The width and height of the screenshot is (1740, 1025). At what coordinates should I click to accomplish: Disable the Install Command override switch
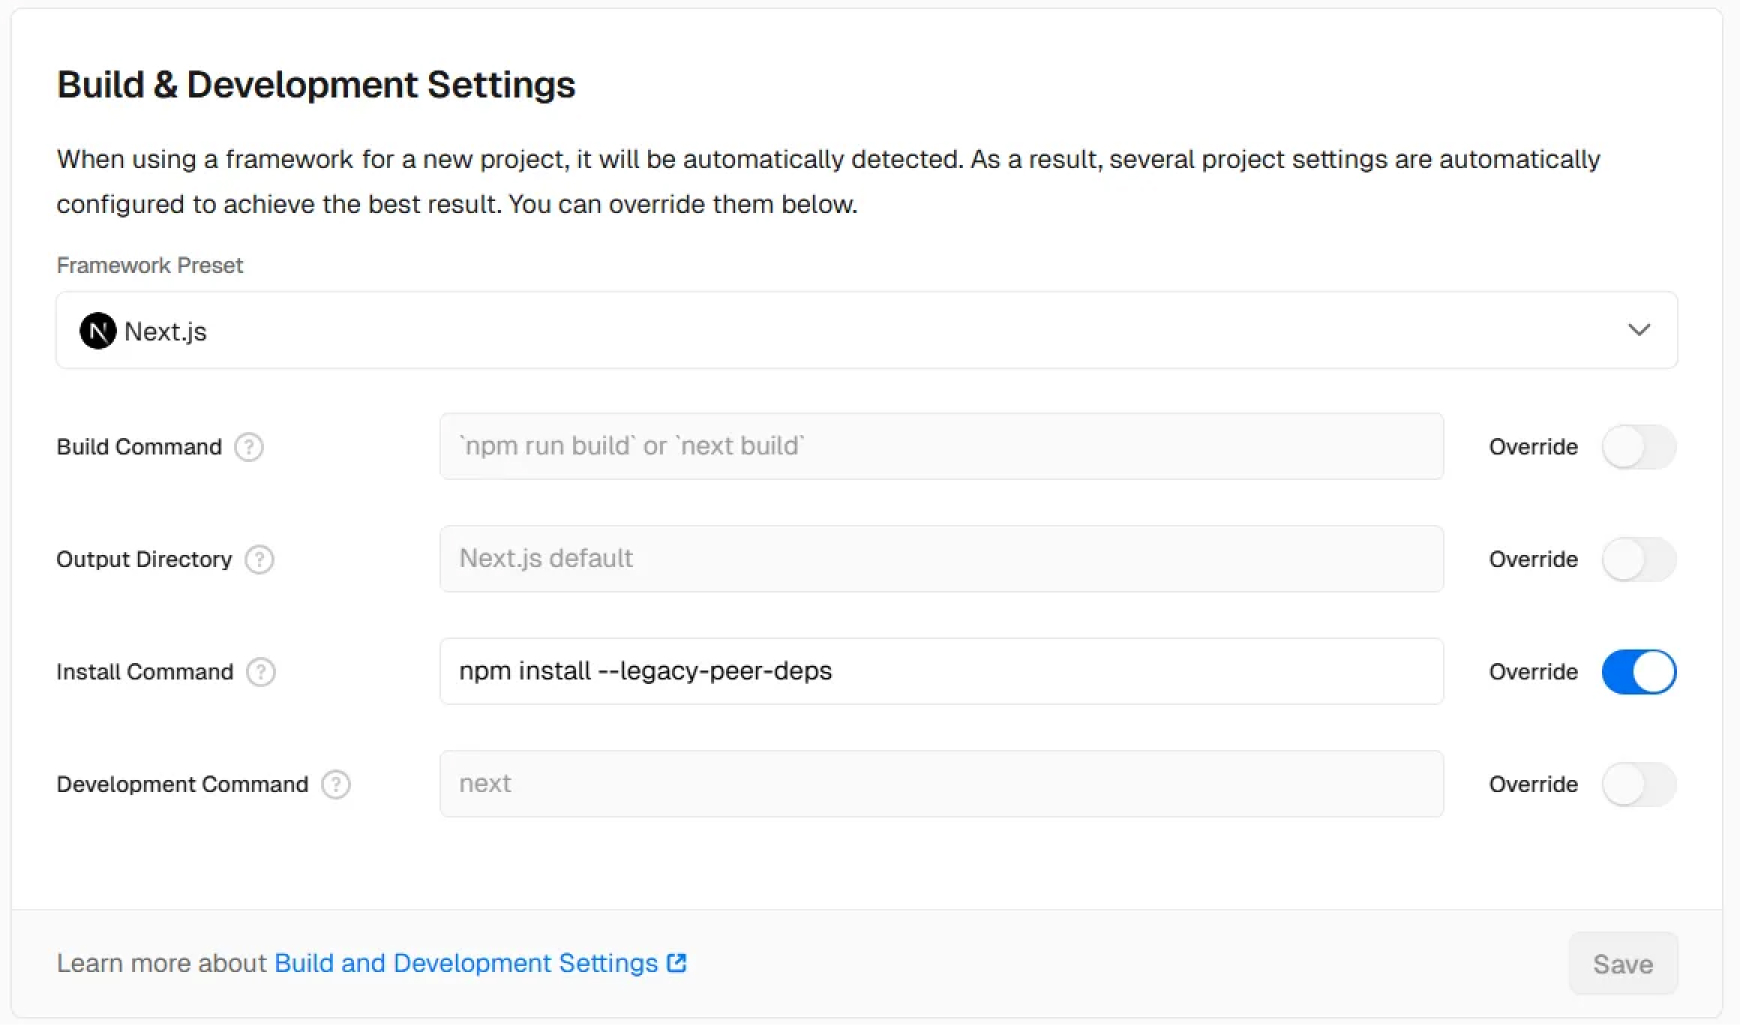coord(1638,672)
